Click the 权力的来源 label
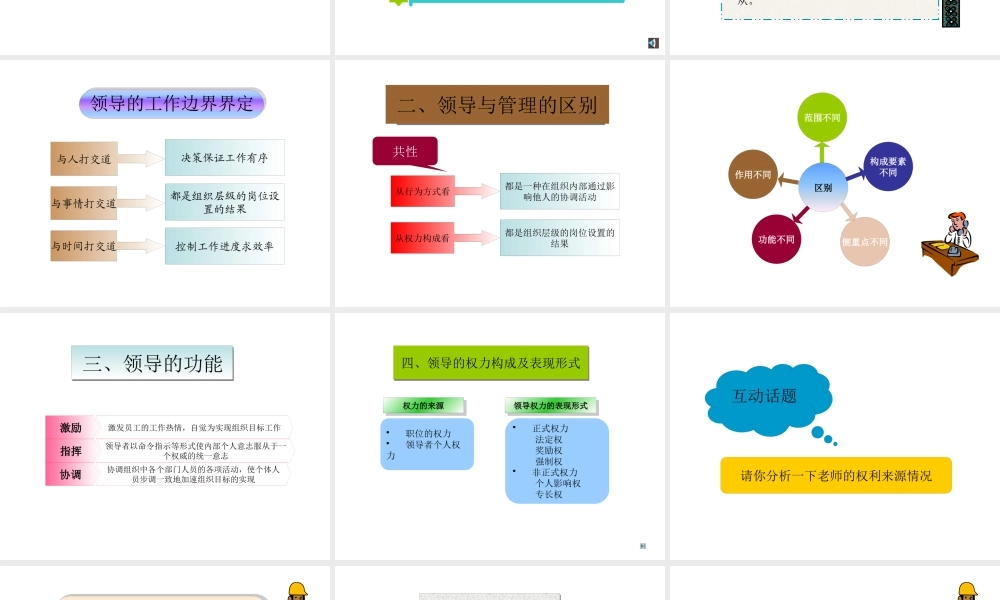Image resolution: width=1000 pixels, height=600 pixels. 423,406
